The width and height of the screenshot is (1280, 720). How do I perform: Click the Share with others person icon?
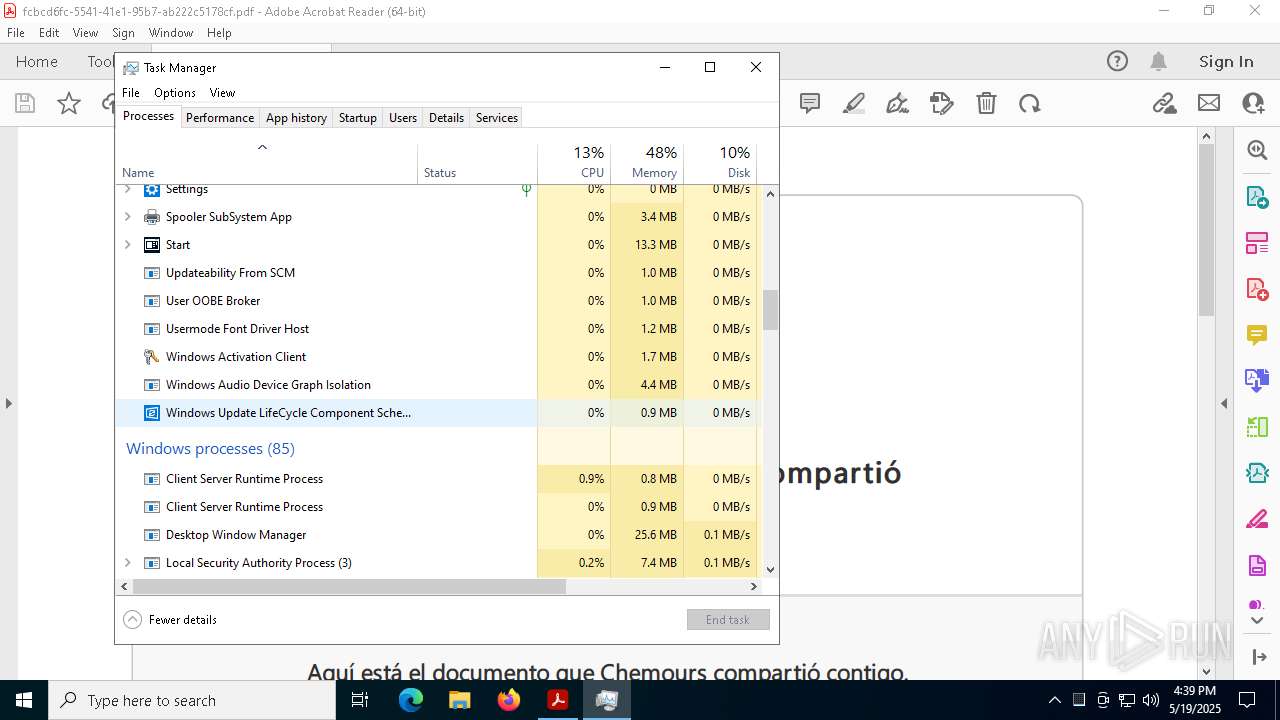pyautogui.click(x=1253, y=103)
